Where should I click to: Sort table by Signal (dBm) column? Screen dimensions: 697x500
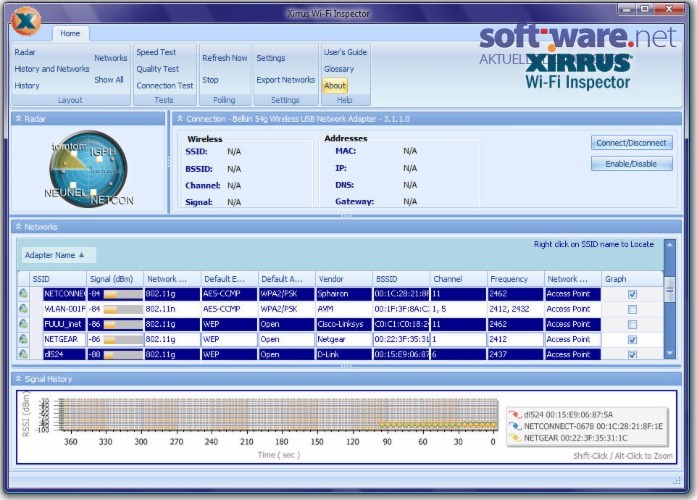click(115, 279)
